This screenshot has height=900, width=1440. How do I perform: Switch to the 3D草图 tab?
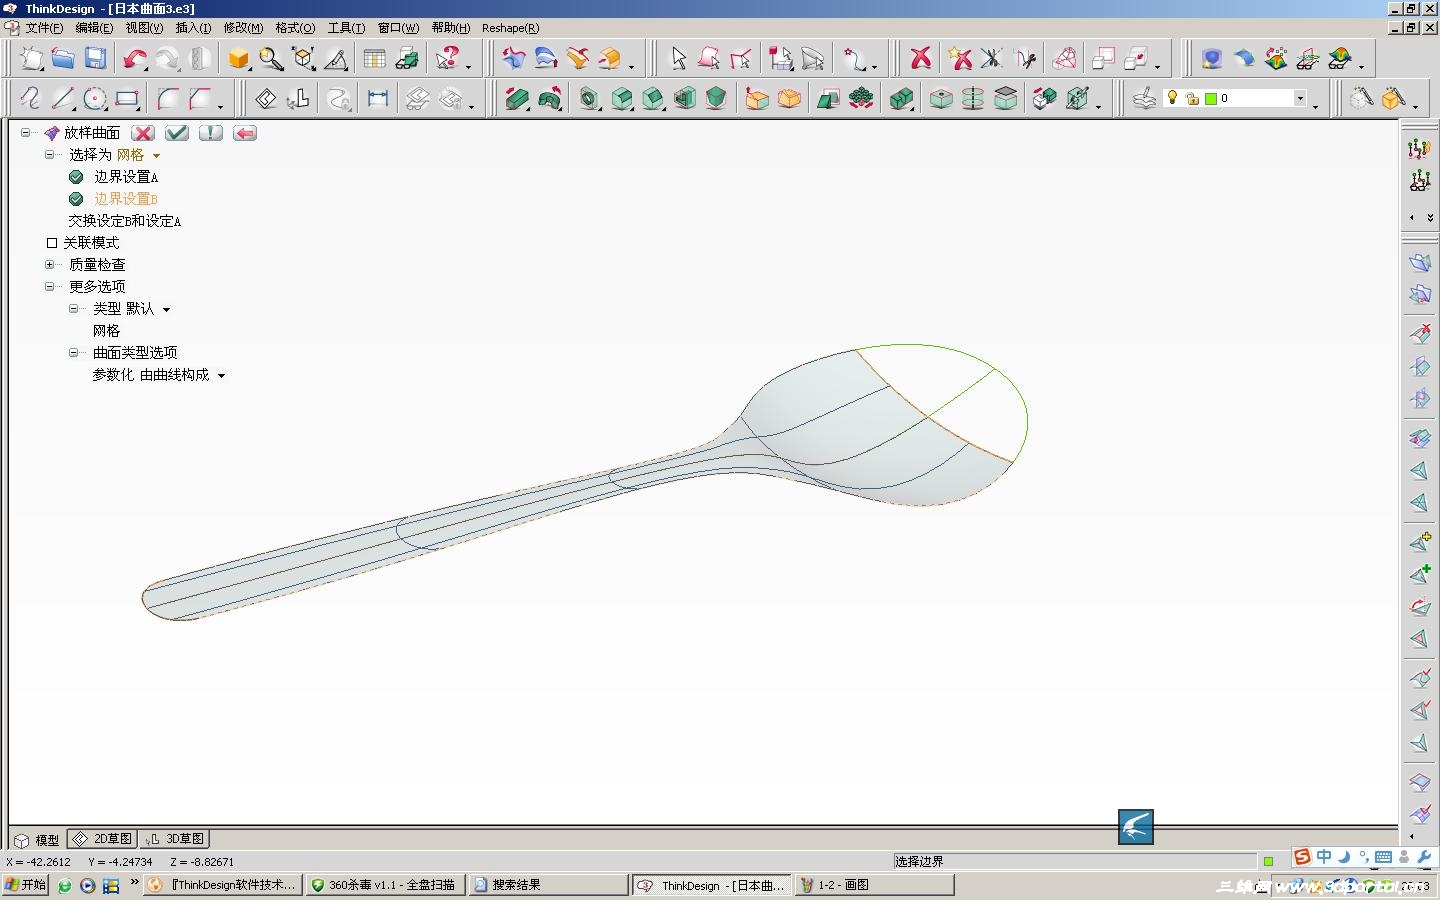175,839
